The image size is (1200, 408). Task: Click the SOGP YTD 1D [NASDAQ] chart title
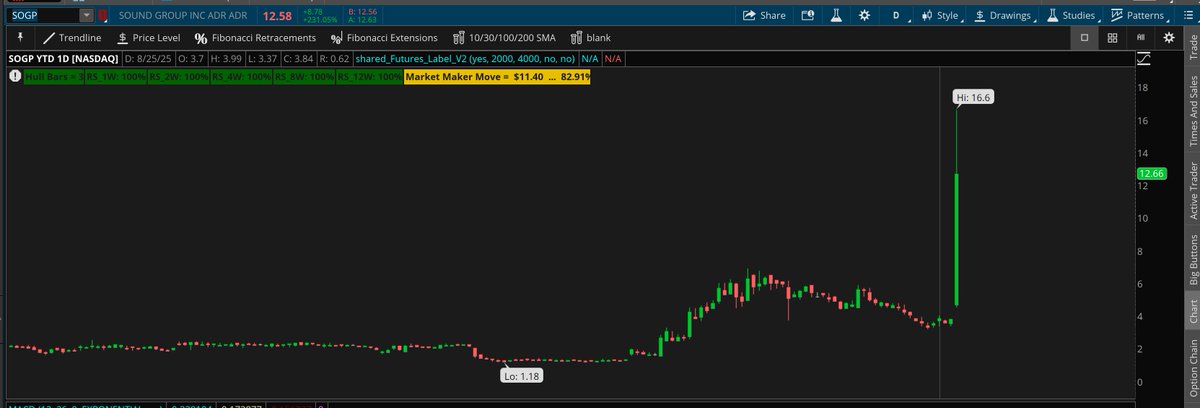[x=65, y=60]
